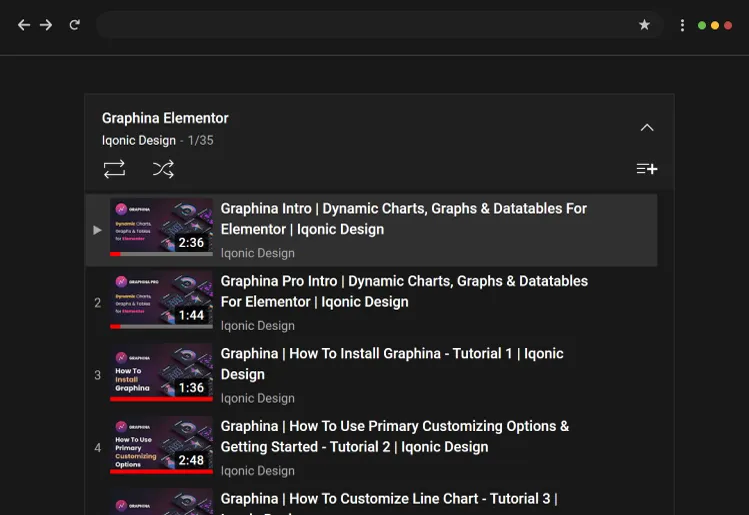Viewport: 749px width, 515px height.
Task: Reload the page with the refresh icon
Action: (x=75, y=25)
